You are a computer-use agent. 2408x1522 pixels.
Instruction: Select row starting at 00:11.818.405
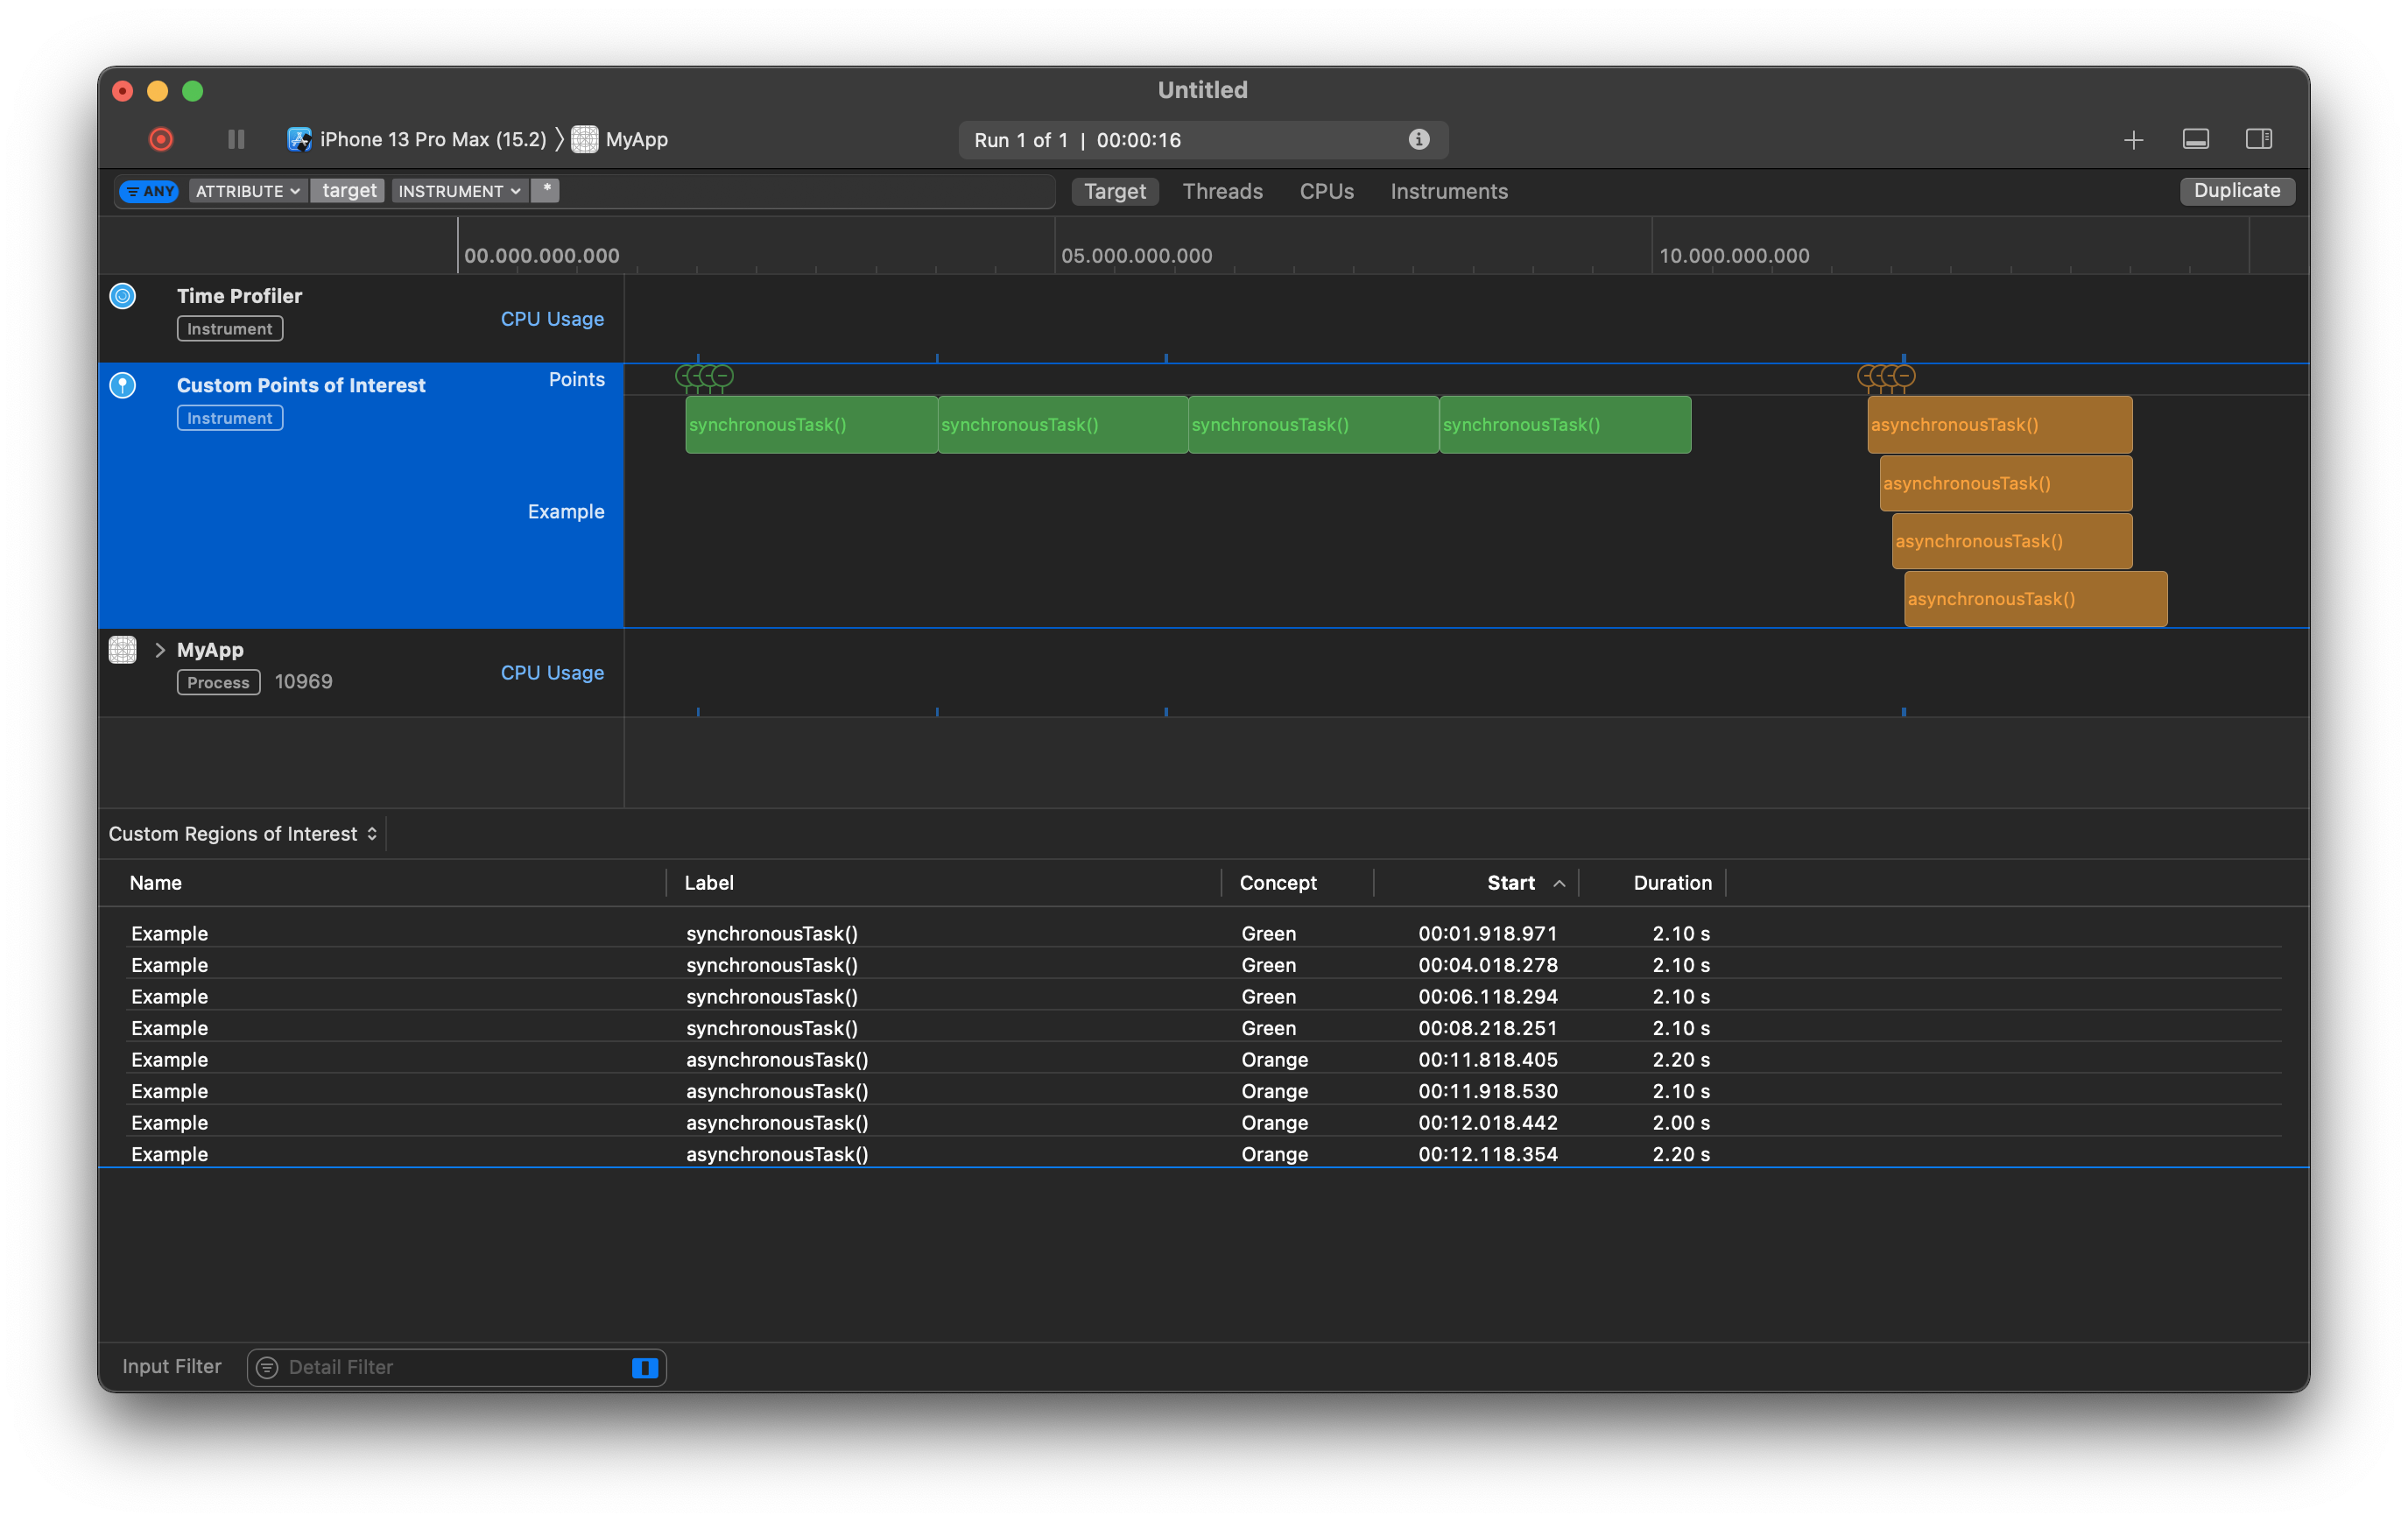(x=1204, y=1060)
